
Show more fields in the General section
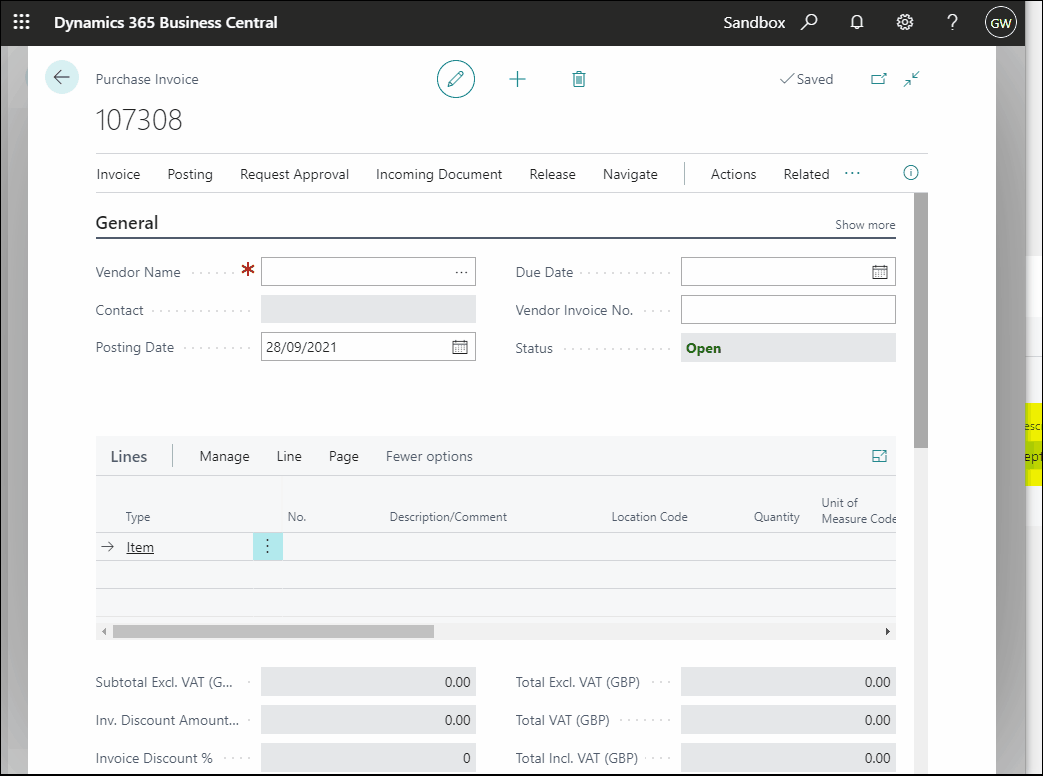click(x=864, y=224)
